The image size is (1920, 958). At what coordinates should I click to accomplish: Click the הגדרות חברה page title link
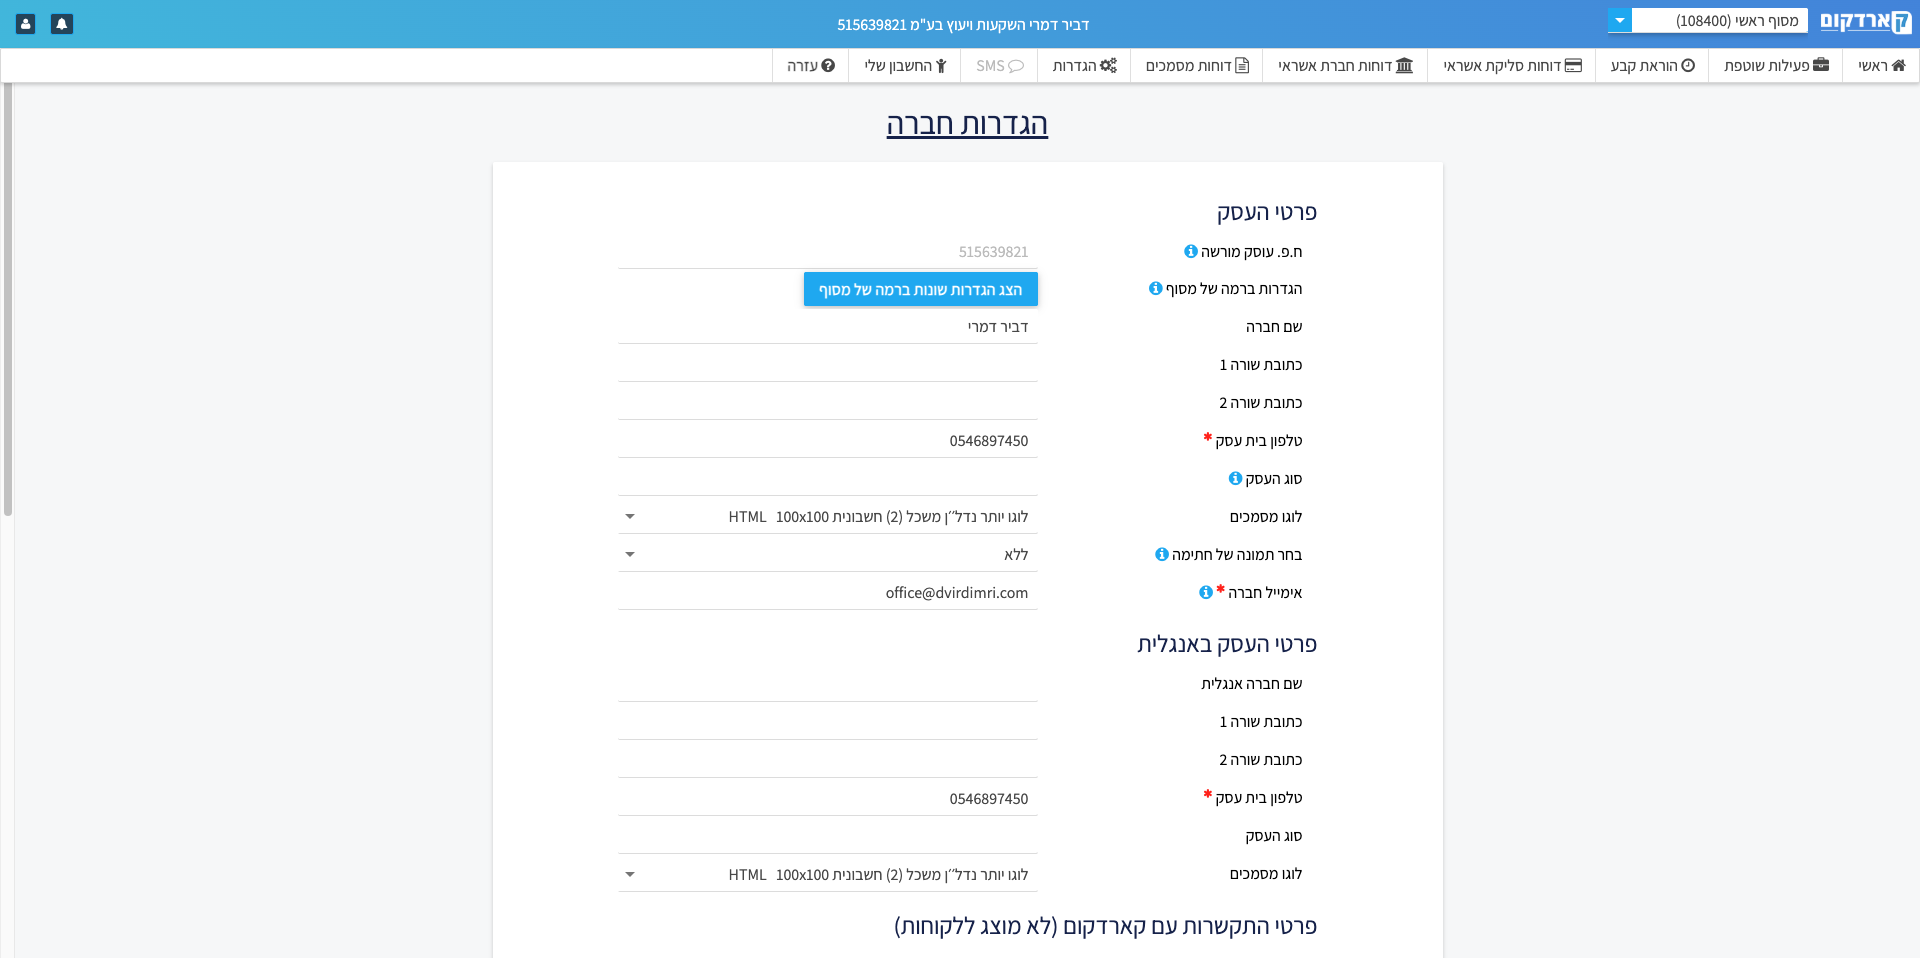tap(967, 124)
